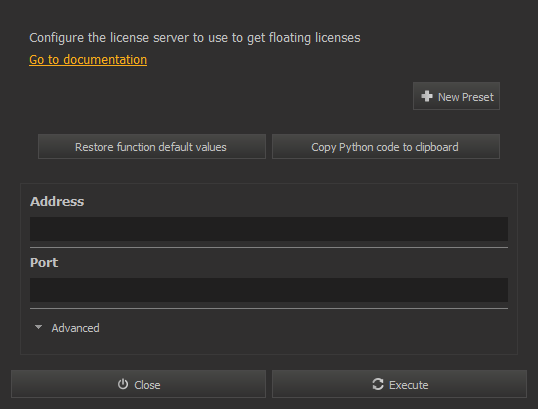Click the empty area left of New Preset
538x409 pixels.
click(x=220, y=96)
